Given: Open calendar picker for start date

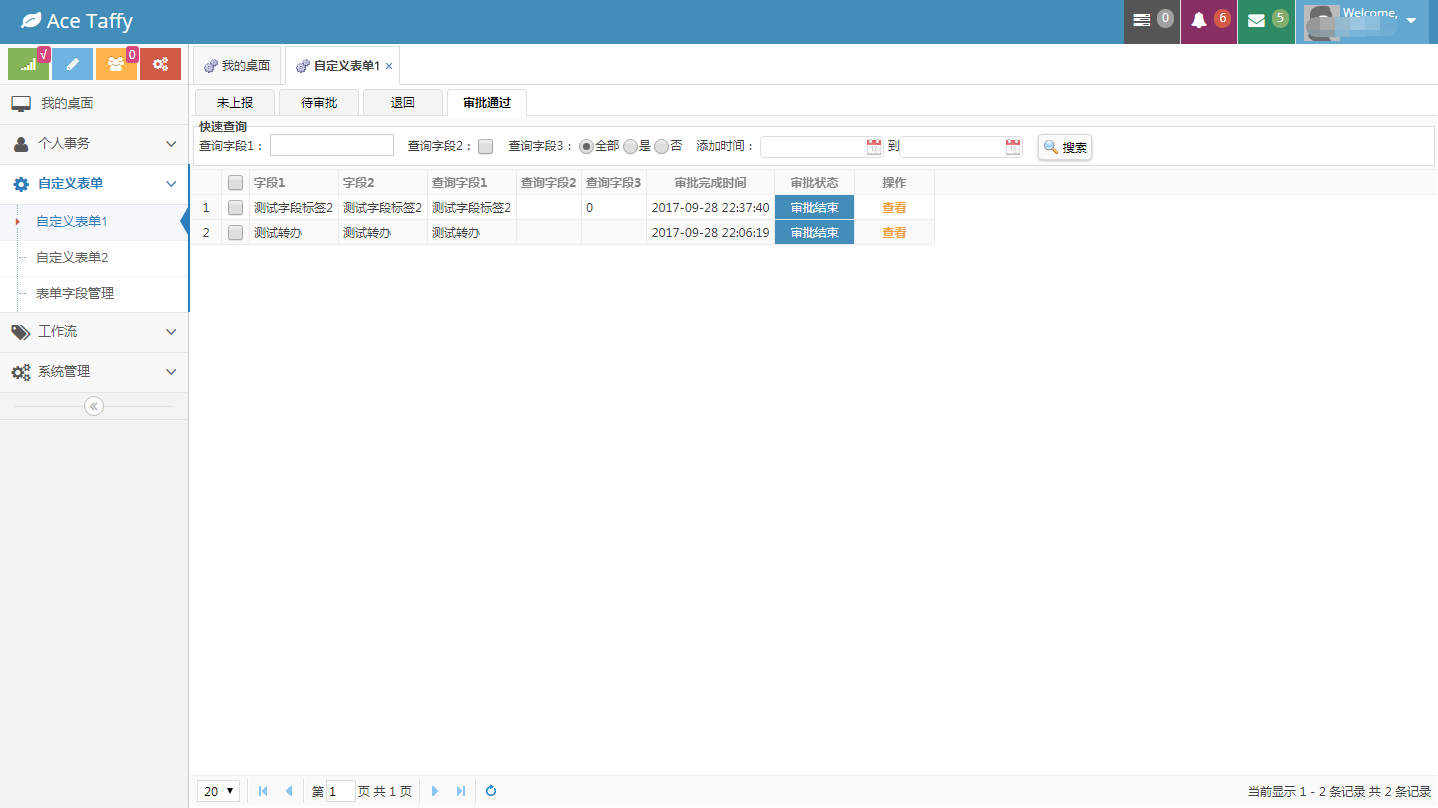Looking at the screenshot, I should [x=874, y=147].
